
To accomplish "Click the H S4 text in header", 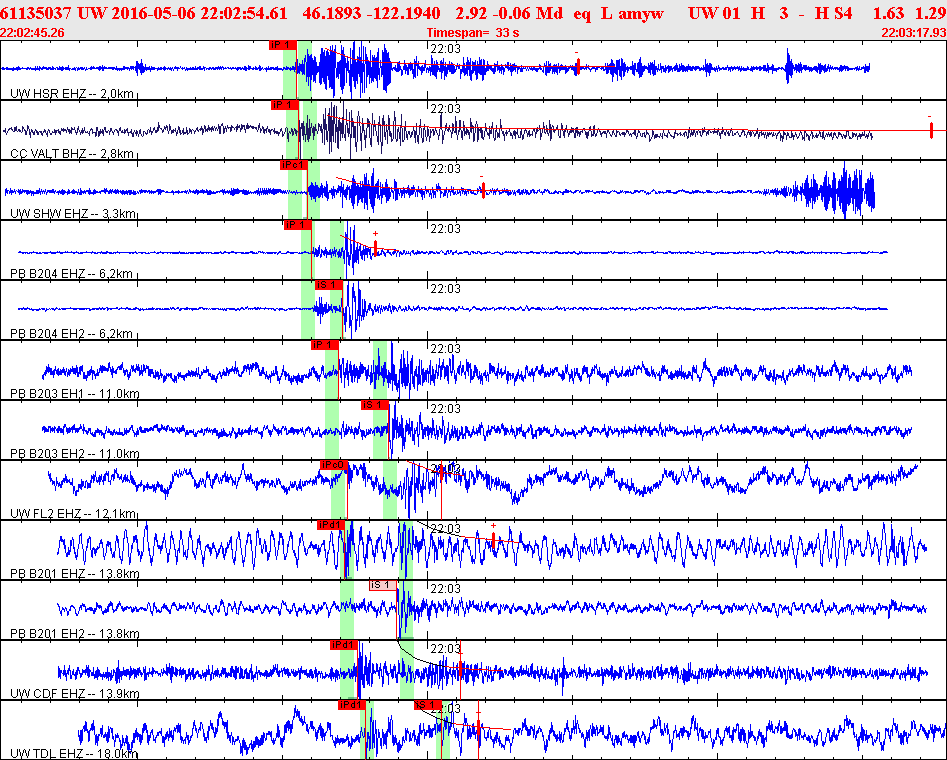I will pos(834,13).
